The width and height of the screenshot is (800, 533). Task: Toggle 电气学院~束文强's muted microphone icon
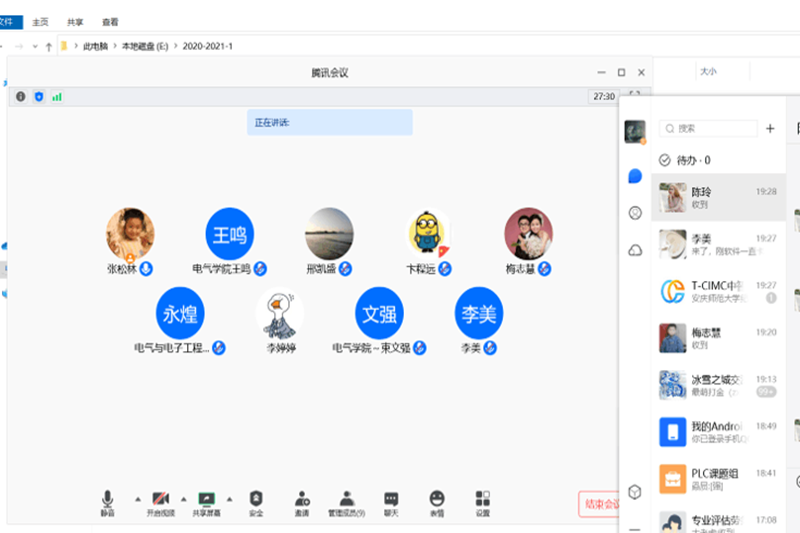[x=420, y=347]
